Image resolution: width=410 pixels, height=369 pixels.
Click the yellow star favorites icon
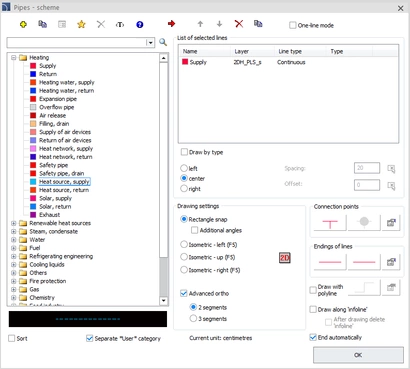pos(81,24)
